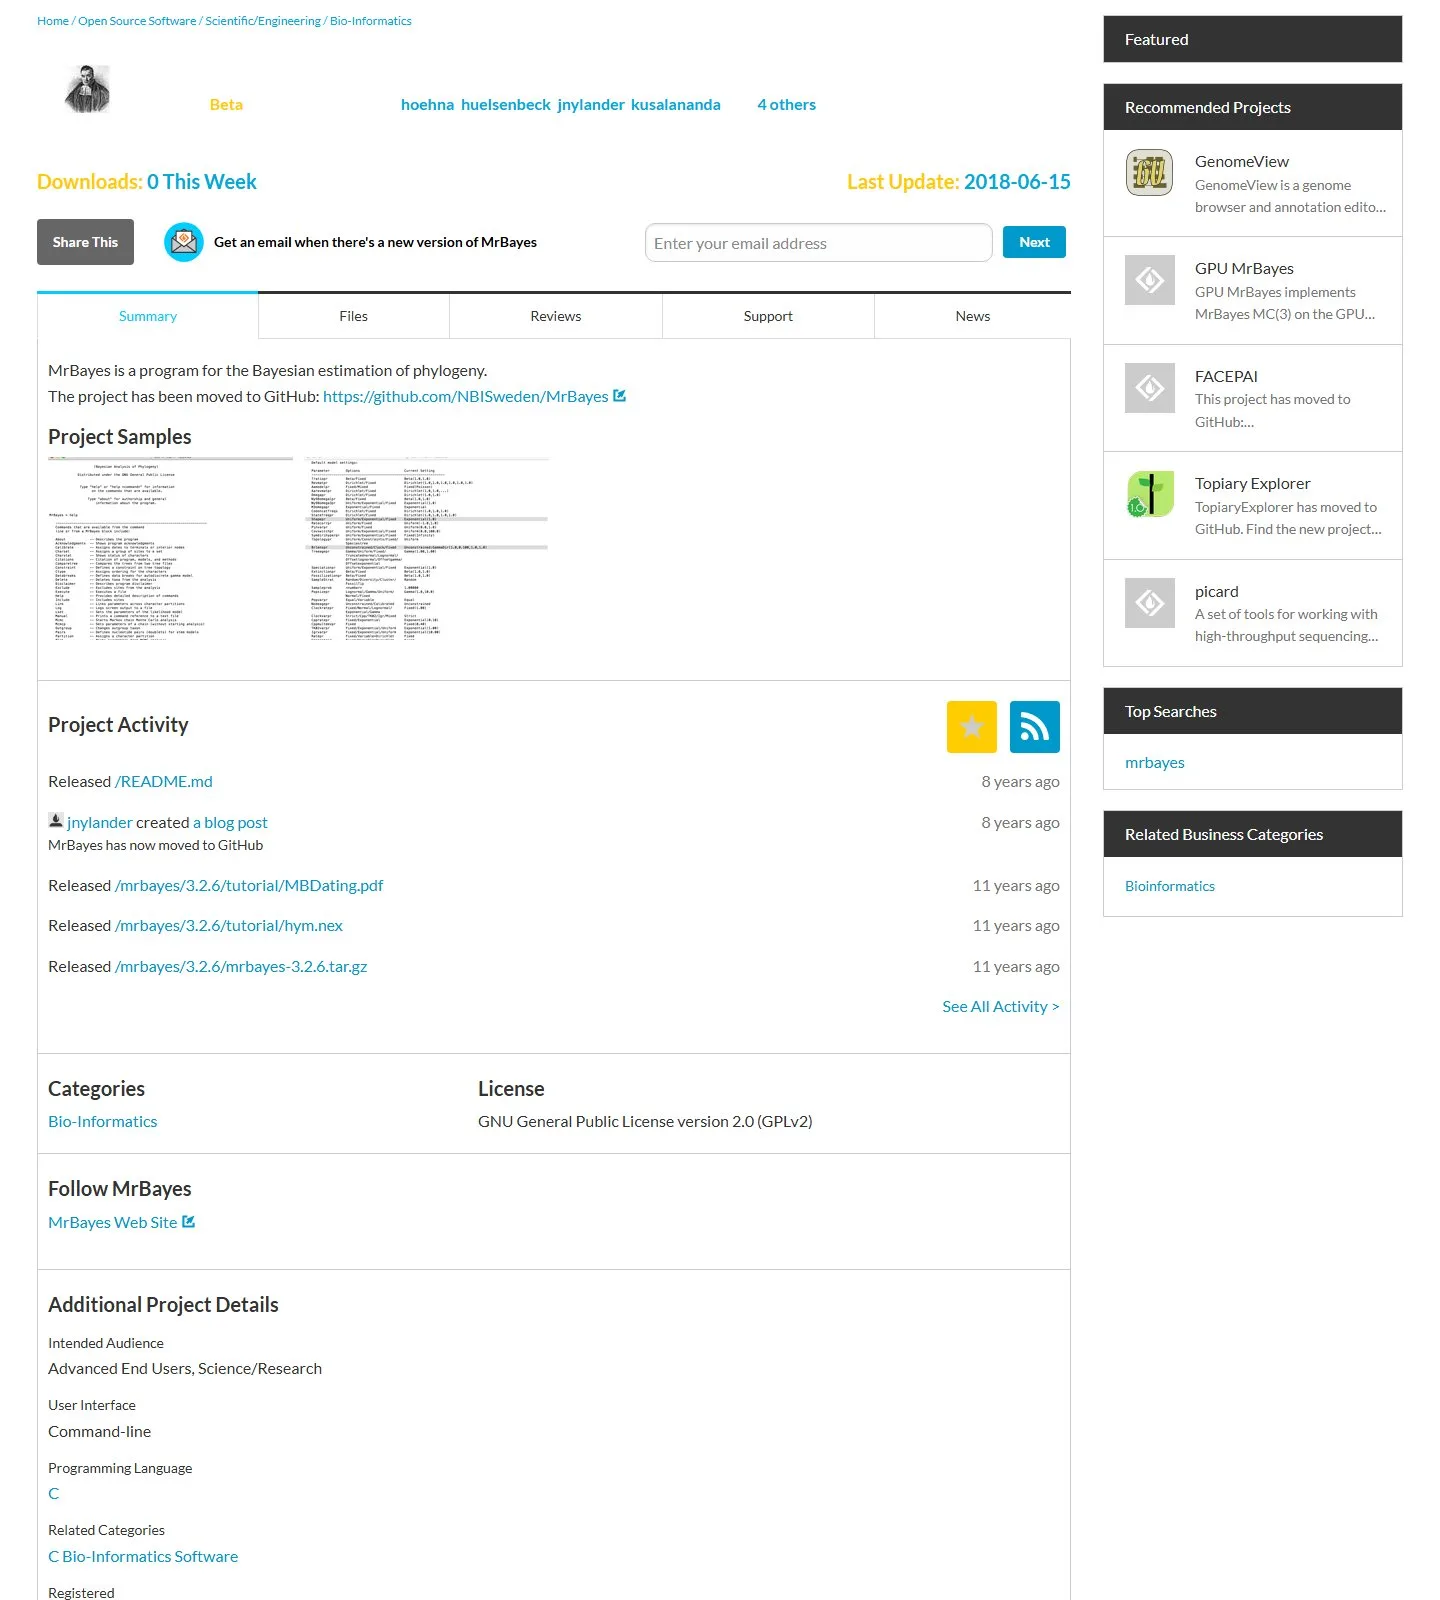This screenshot has width=1440, height=1600.
Task: Click the GPU MrBayes default project icon
Action: click(x=1150, y=280)
